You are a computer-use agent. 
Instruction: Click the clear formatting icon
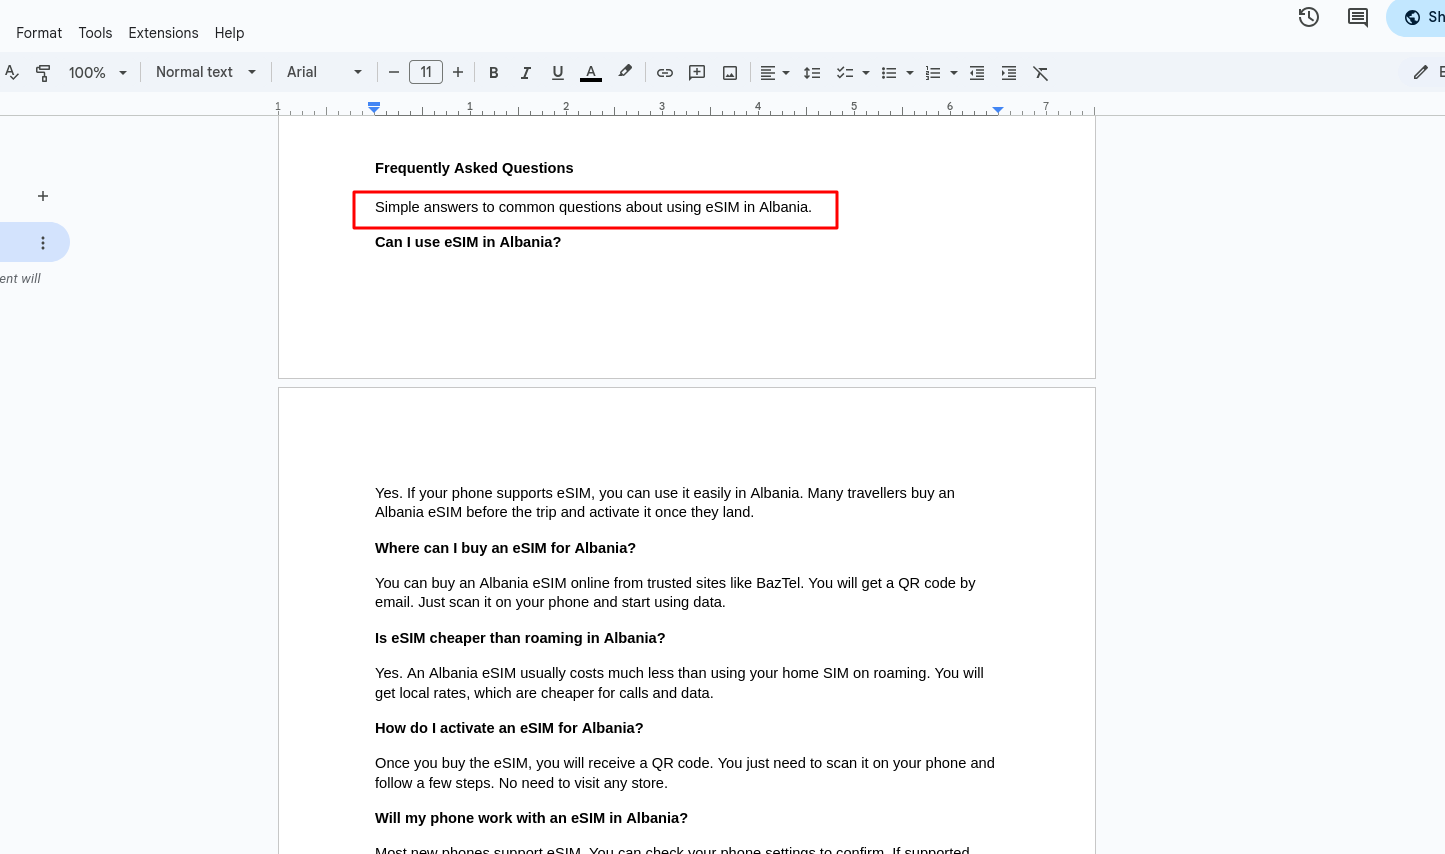point(1040,73)
